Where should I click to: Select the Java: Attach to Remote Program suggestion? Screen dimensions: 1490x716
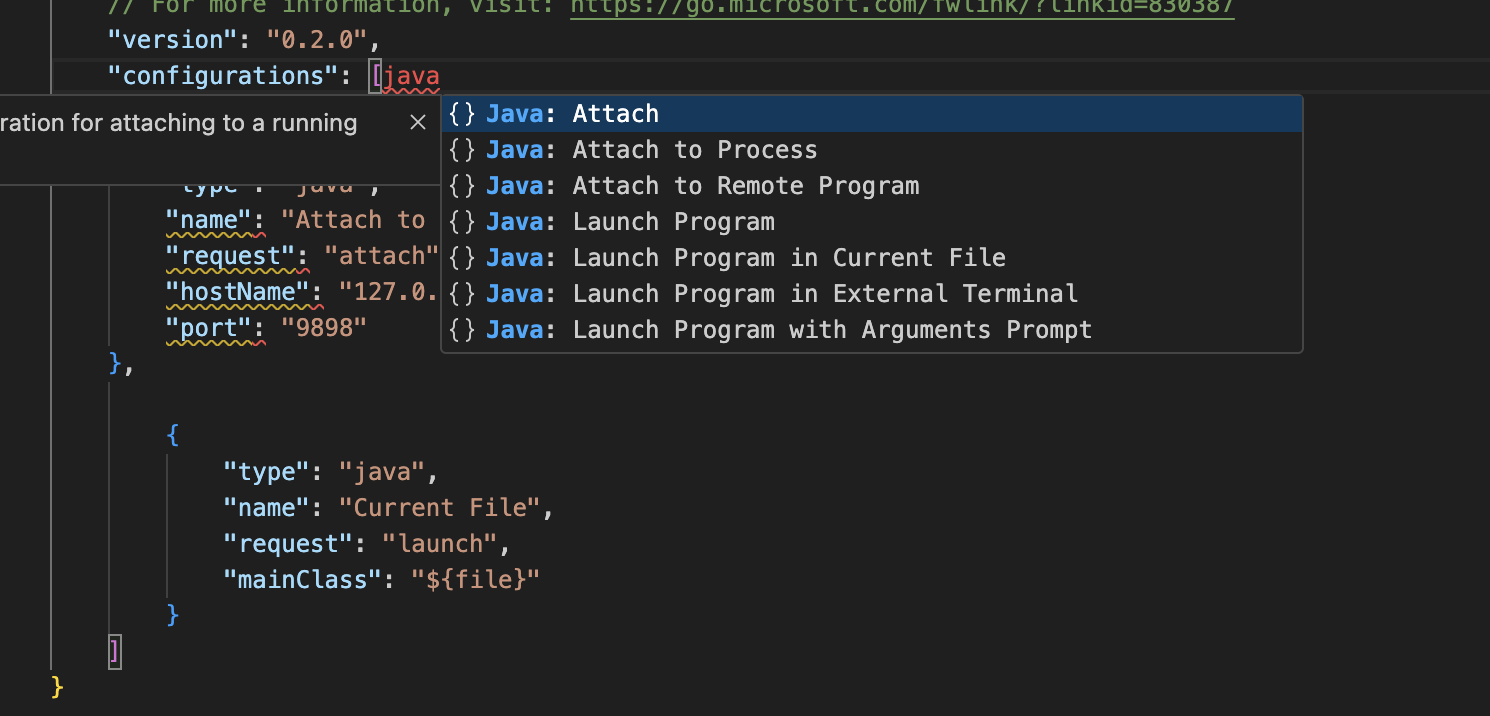[745, 186]
